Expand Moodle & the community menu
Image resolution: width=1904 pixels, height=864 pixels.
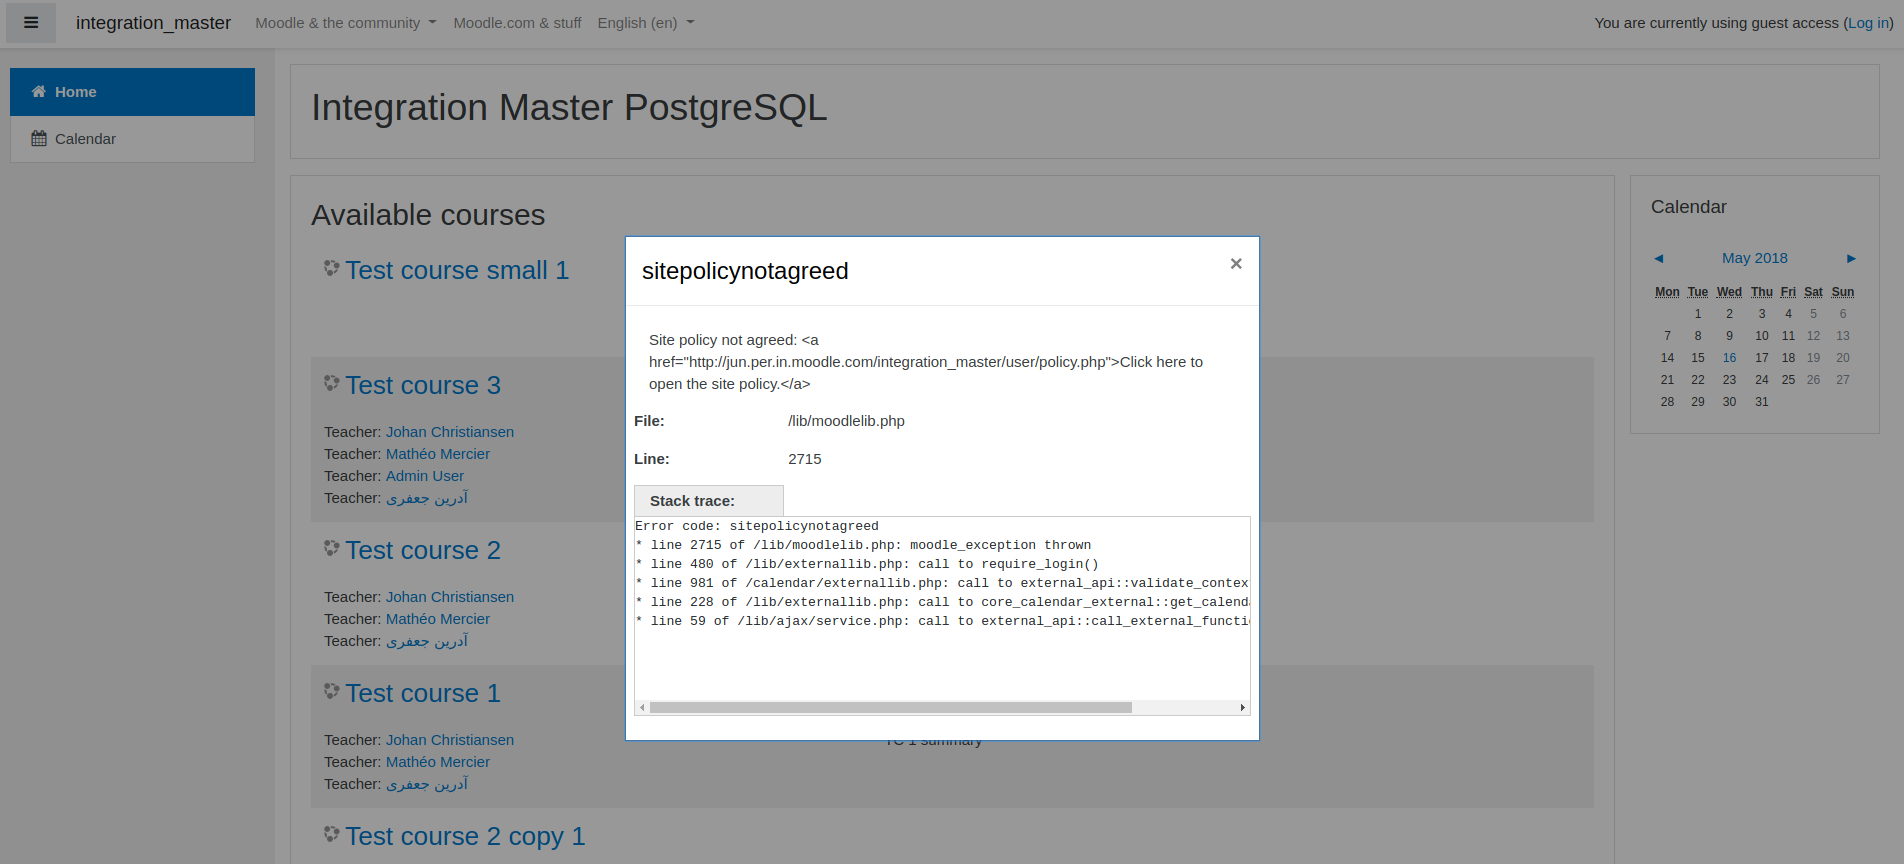[345, 23]
